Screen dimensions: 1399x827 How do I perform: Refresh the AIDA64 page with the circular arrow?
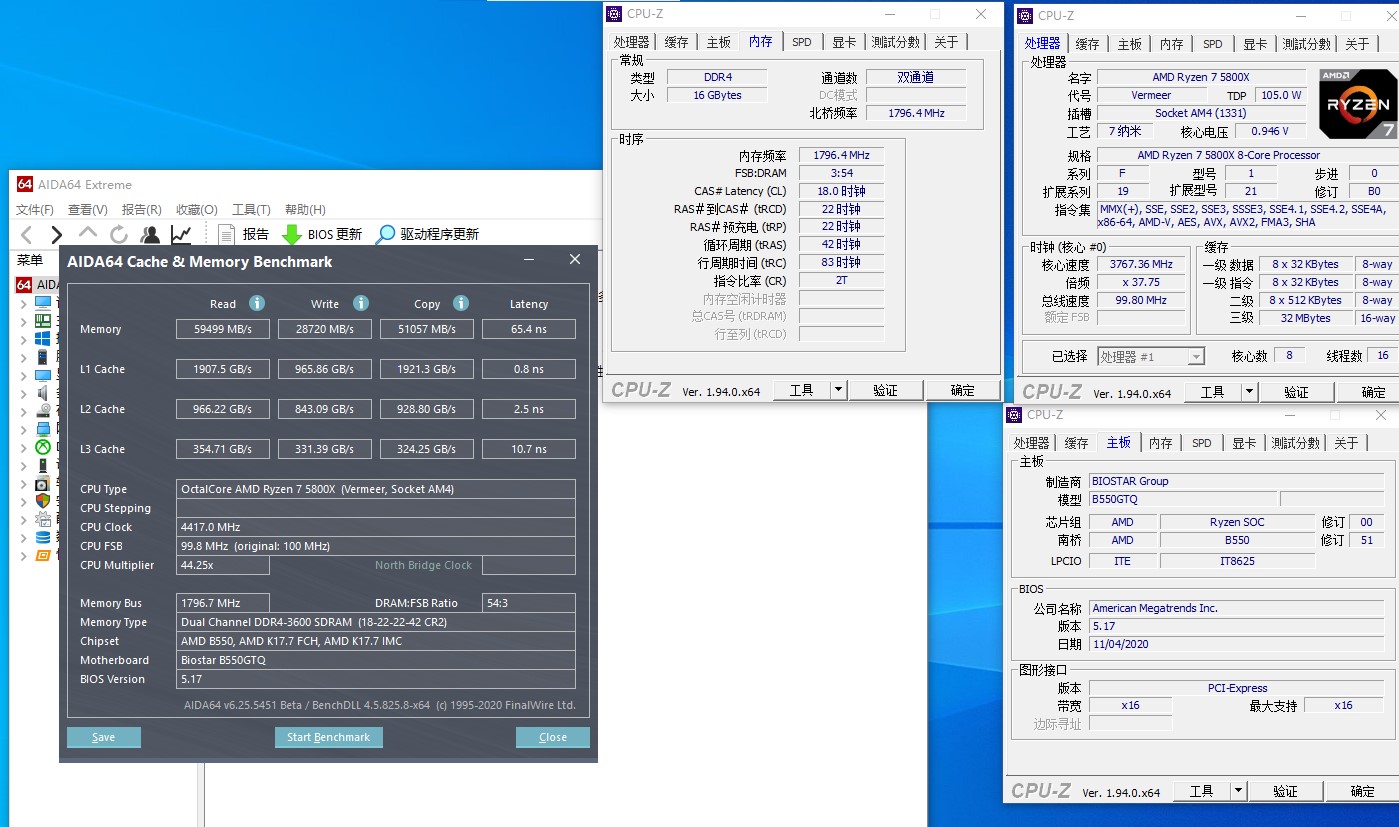click(119, 234)
